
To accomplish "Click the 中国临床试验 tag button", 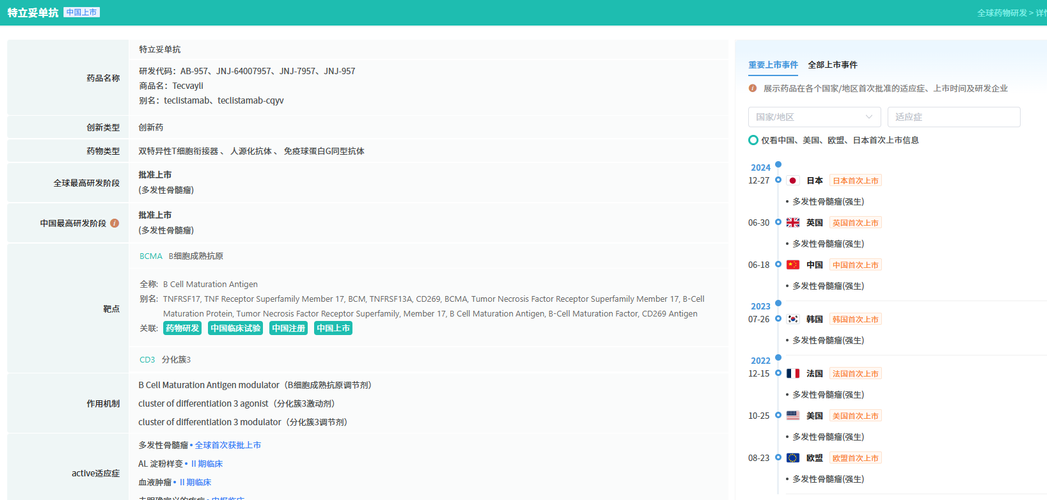I will (x=235, y=328).
